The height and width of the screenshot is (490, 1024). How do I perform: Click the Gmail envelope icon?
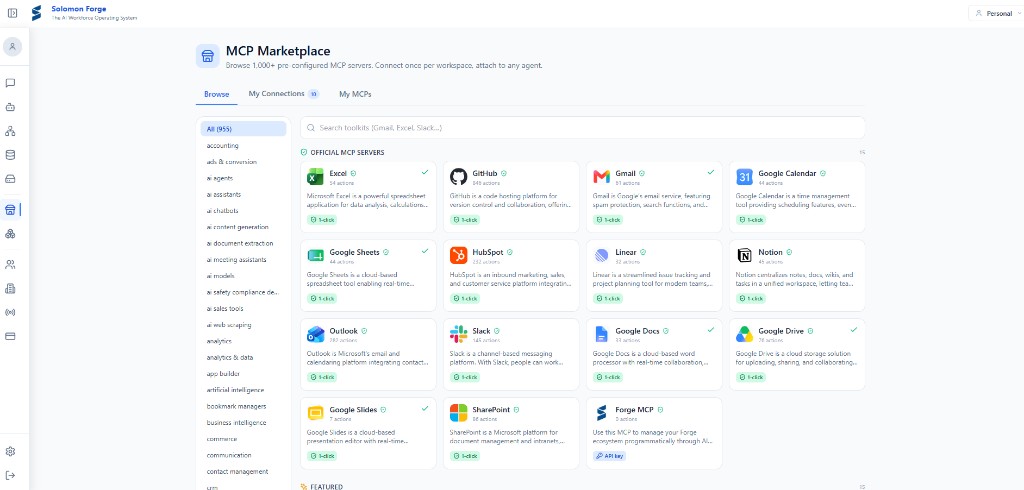tap(601, 176)
